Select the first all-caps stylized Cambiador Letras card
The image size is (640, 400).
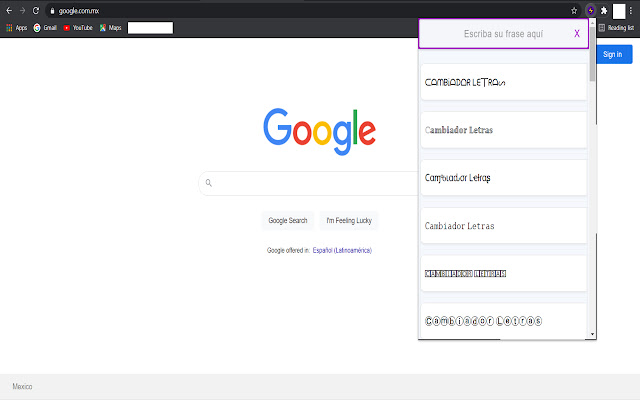pyautogui.click(x=504, y=82)
